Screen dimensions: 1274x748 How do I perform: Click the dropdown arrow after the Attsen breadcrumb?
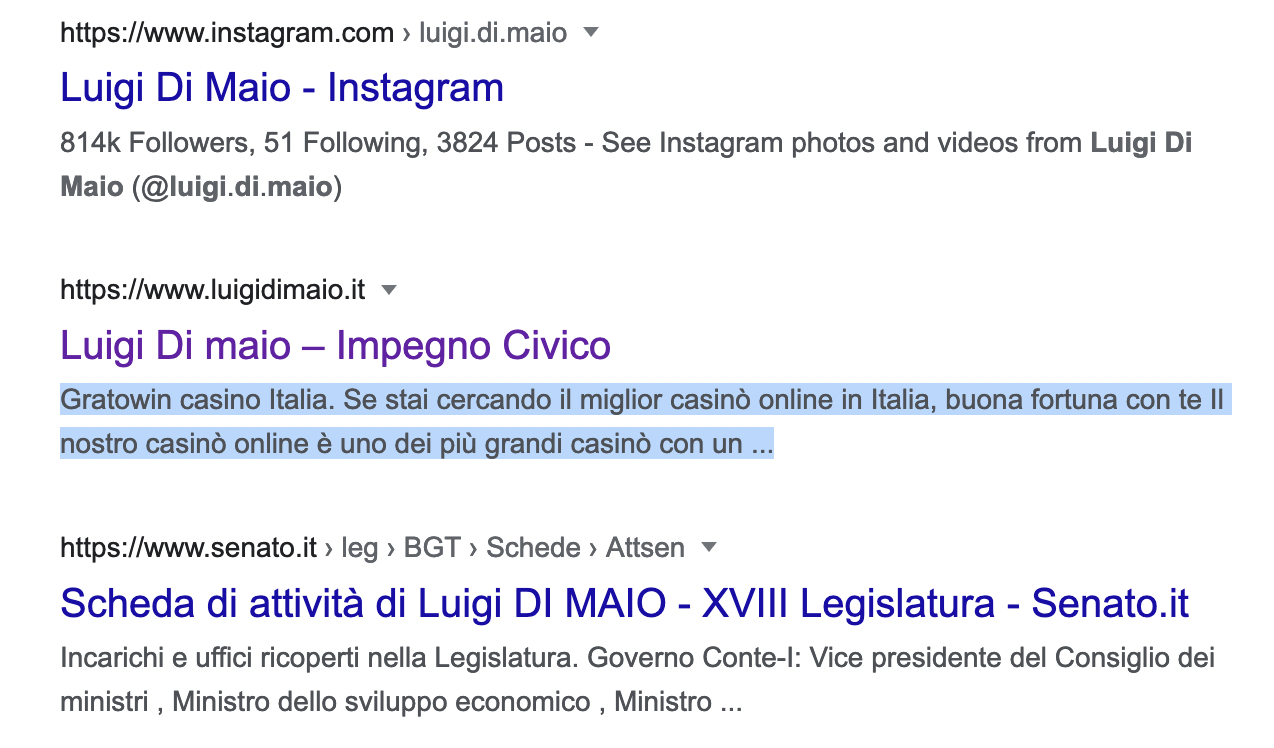pos(709,548)
